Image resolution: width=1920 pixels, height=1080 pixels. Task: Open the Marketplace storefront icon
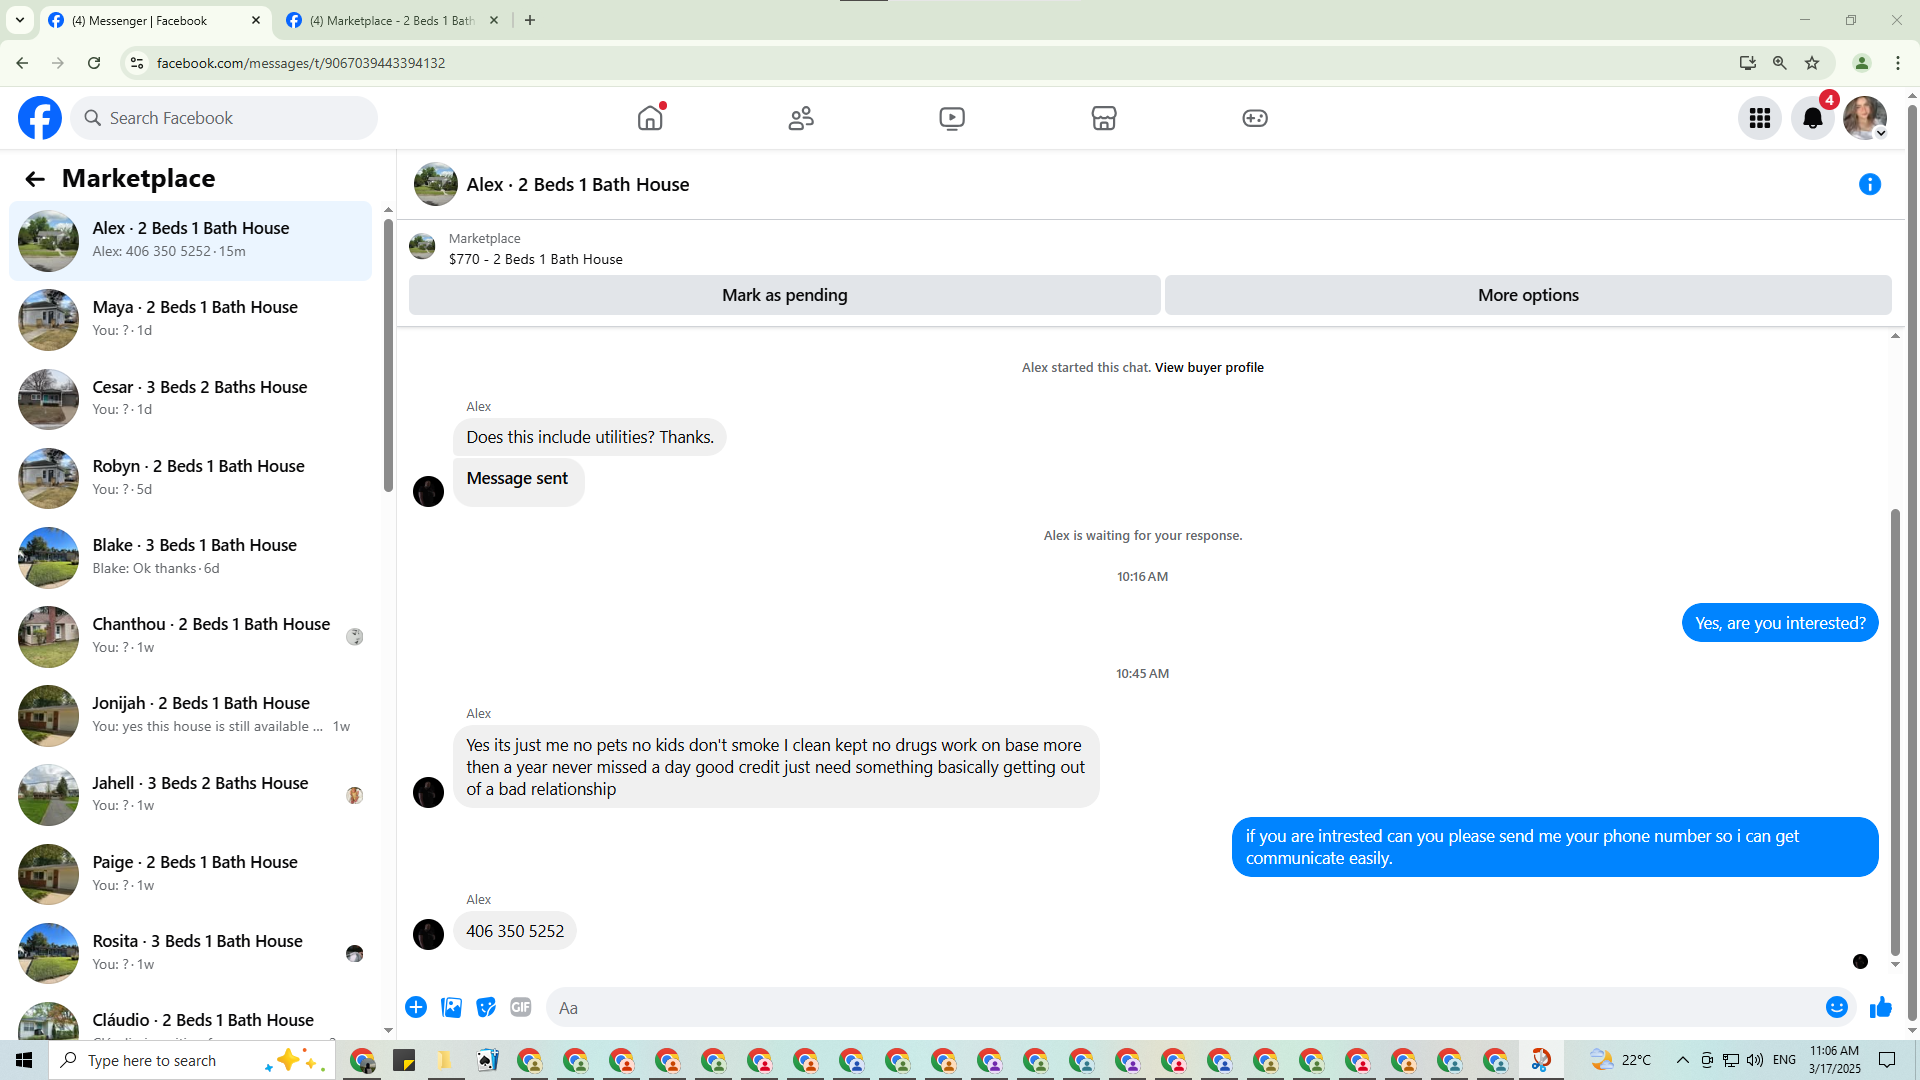tap(1104, 118)
